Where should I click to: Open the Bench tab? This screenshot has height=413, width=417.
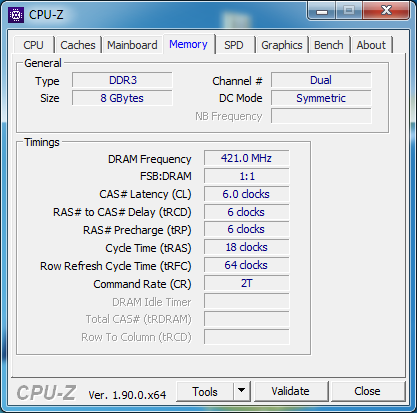329,45
